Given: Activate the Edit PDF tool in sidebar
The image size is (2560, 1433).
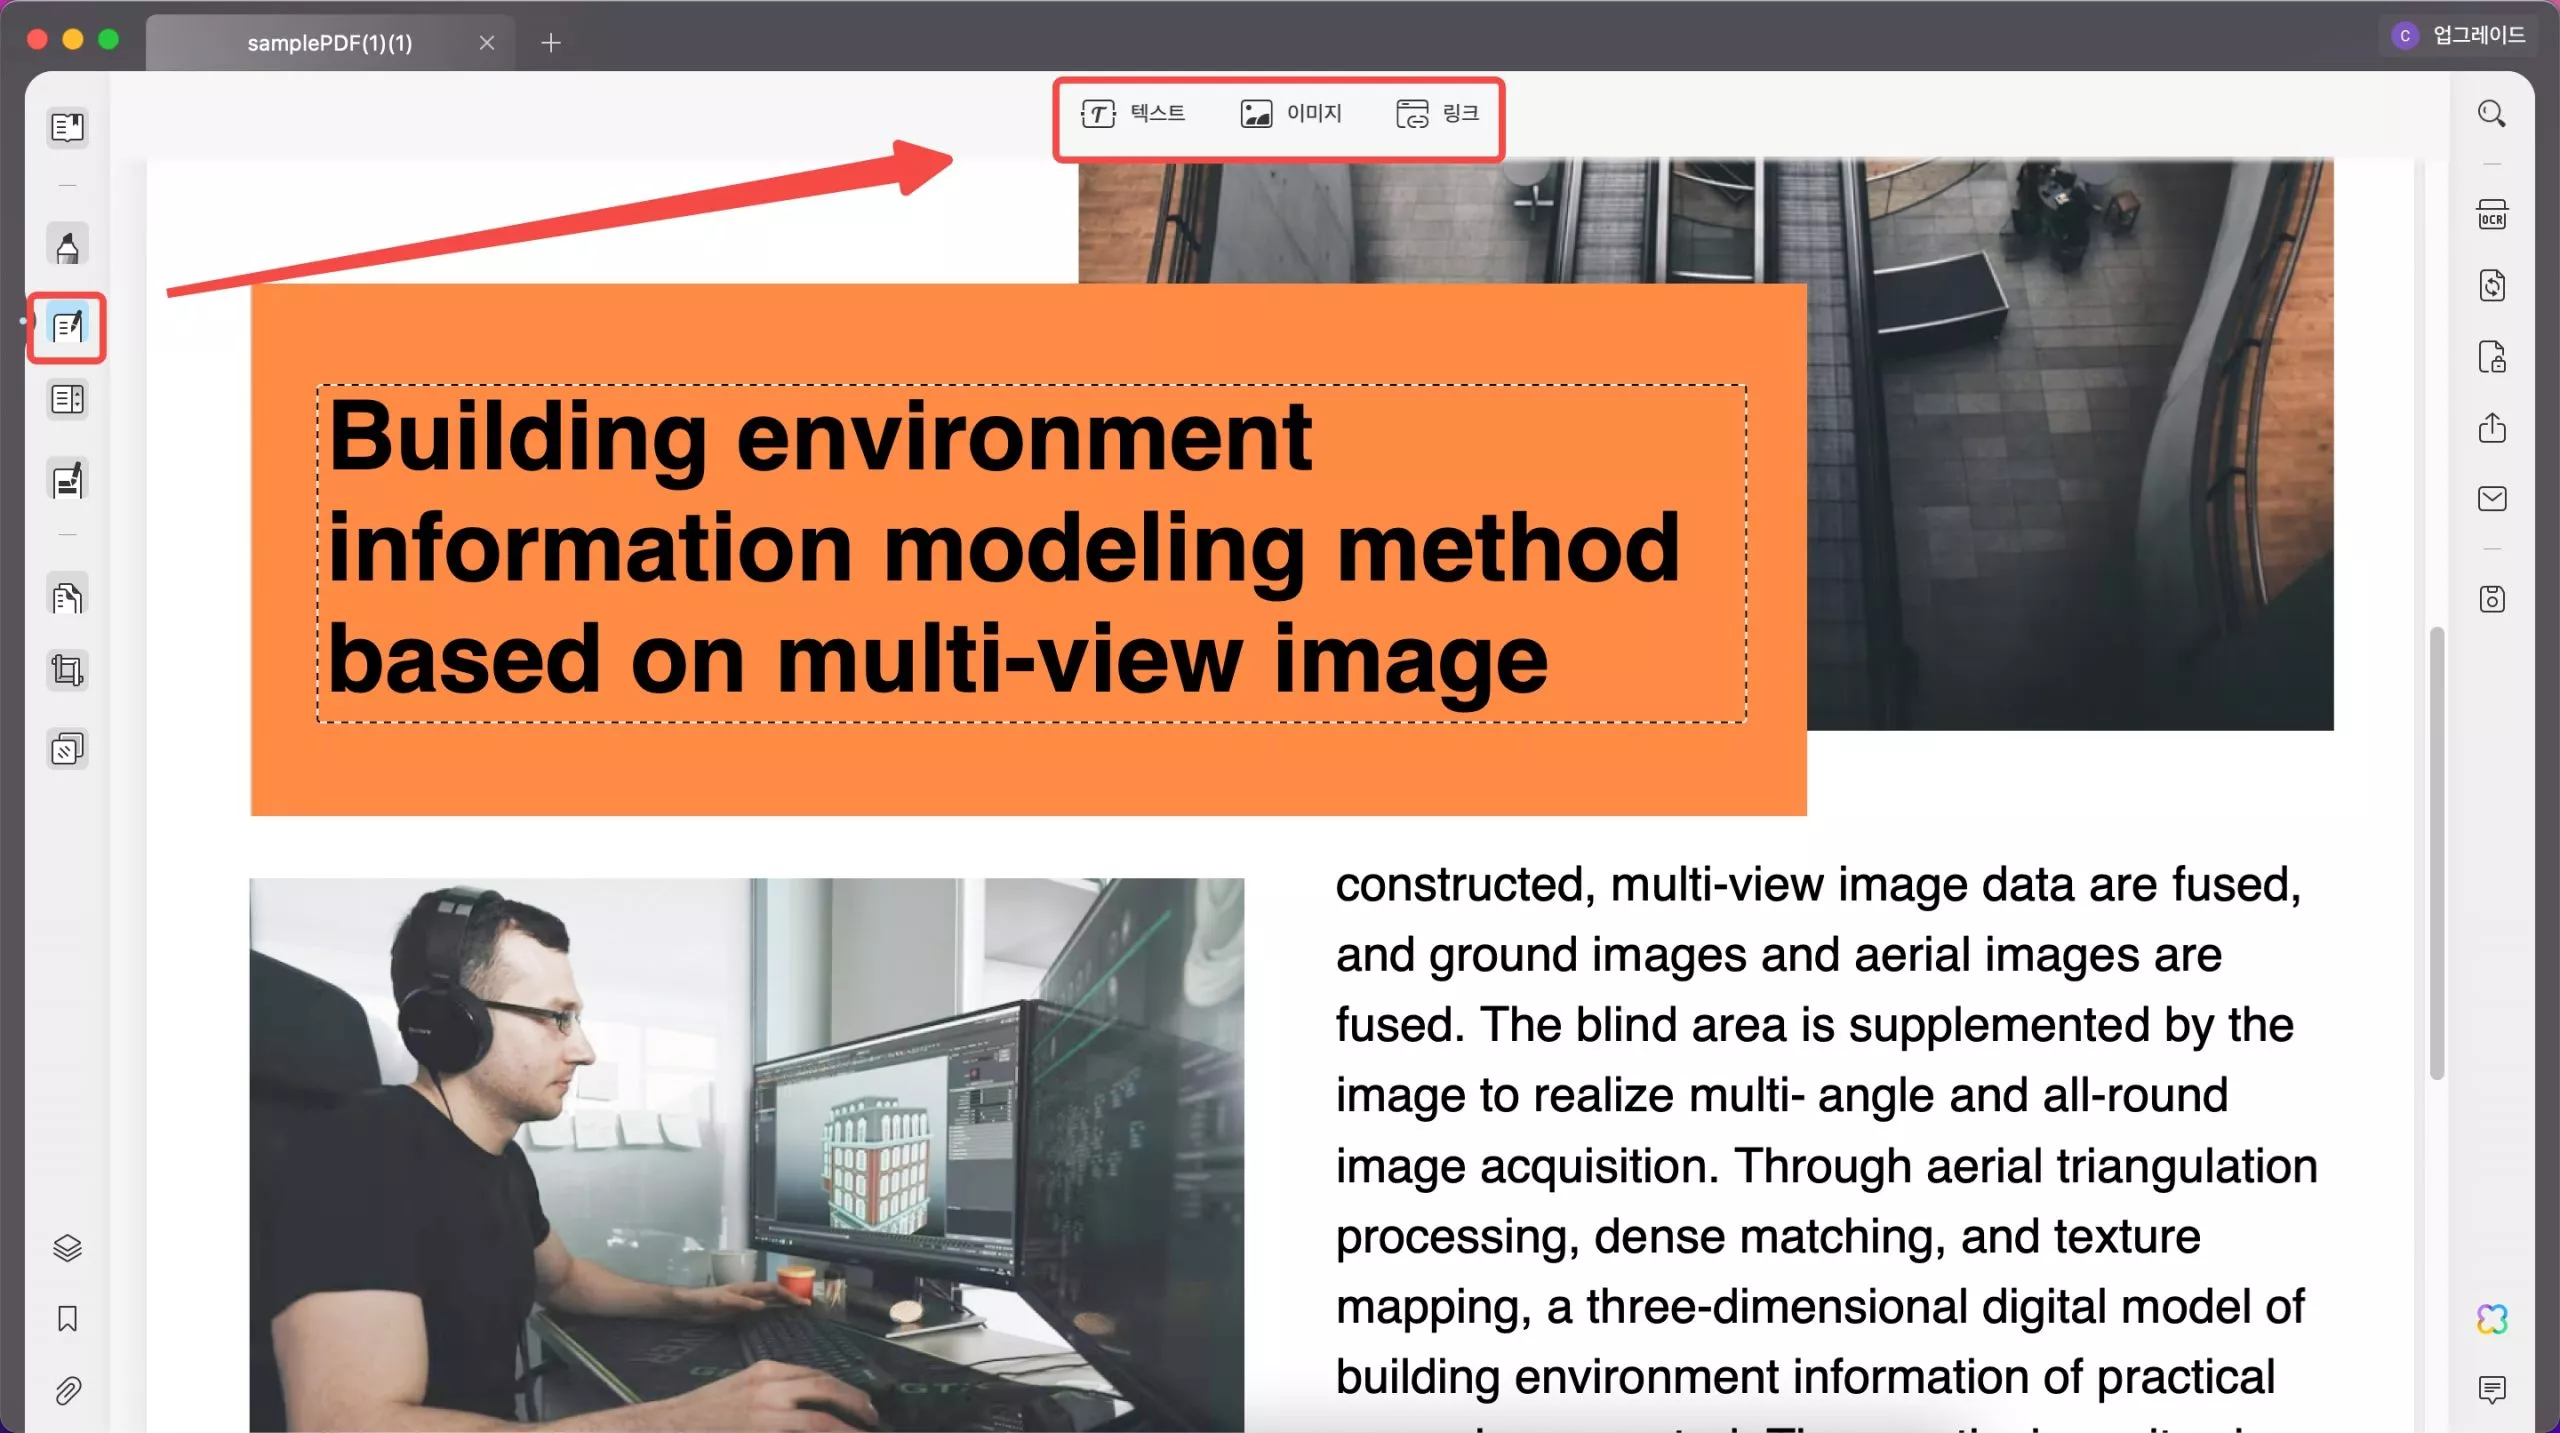Looking at the screenshot, I should click(67, 327).
